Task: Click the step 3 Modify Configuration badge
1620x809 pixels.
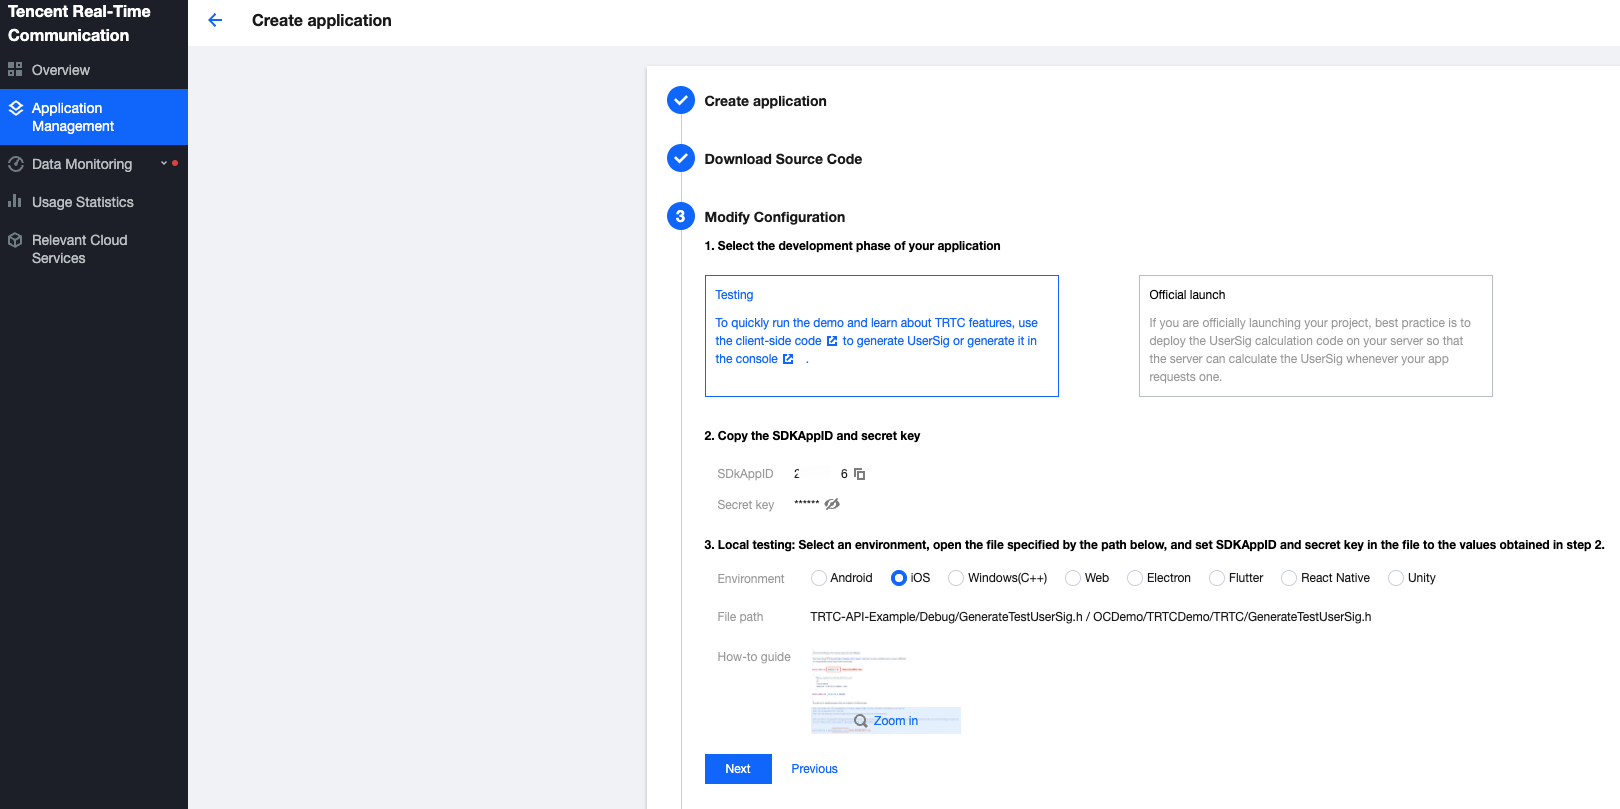Action: (681, 216)
